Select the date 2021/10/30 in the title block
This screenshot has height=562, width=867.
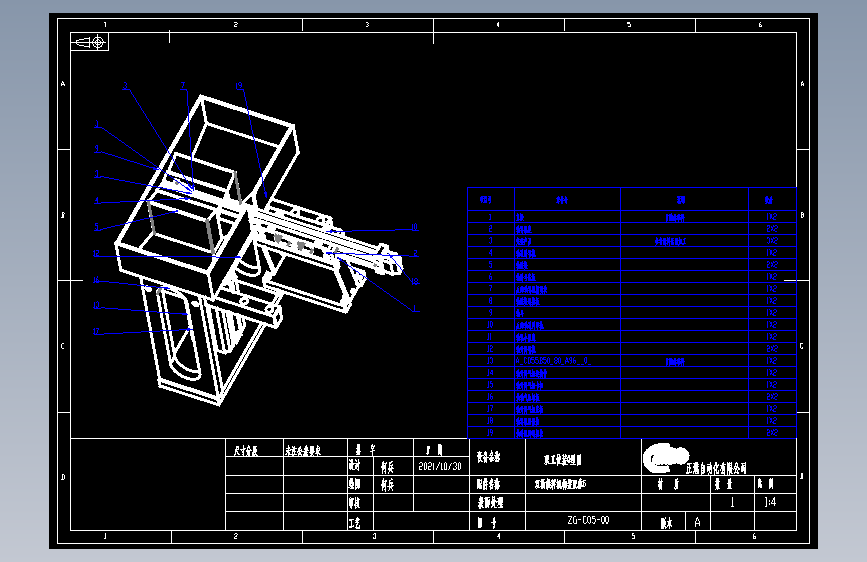click(440, 466)
